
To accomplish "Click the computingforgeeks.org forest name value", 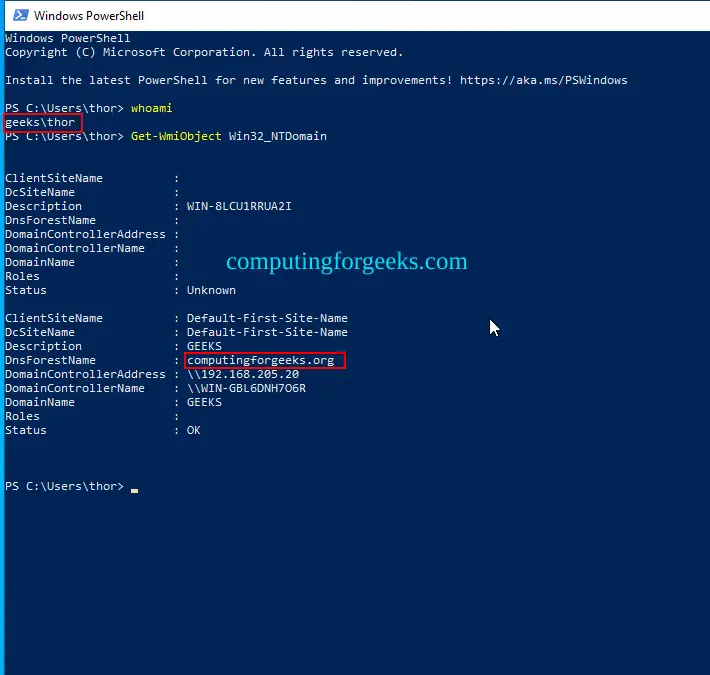I will point(260,360).
